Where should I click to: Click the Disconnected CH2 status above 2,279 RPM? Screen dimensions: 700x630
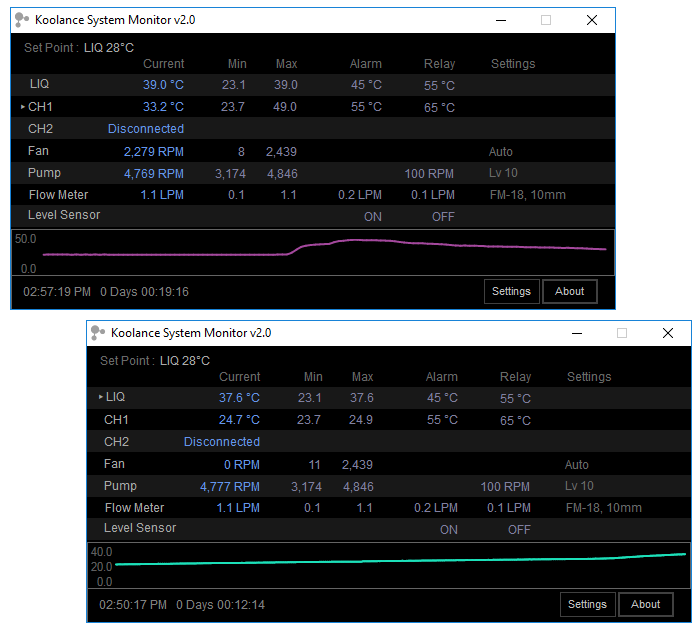[x=146, y=129]
